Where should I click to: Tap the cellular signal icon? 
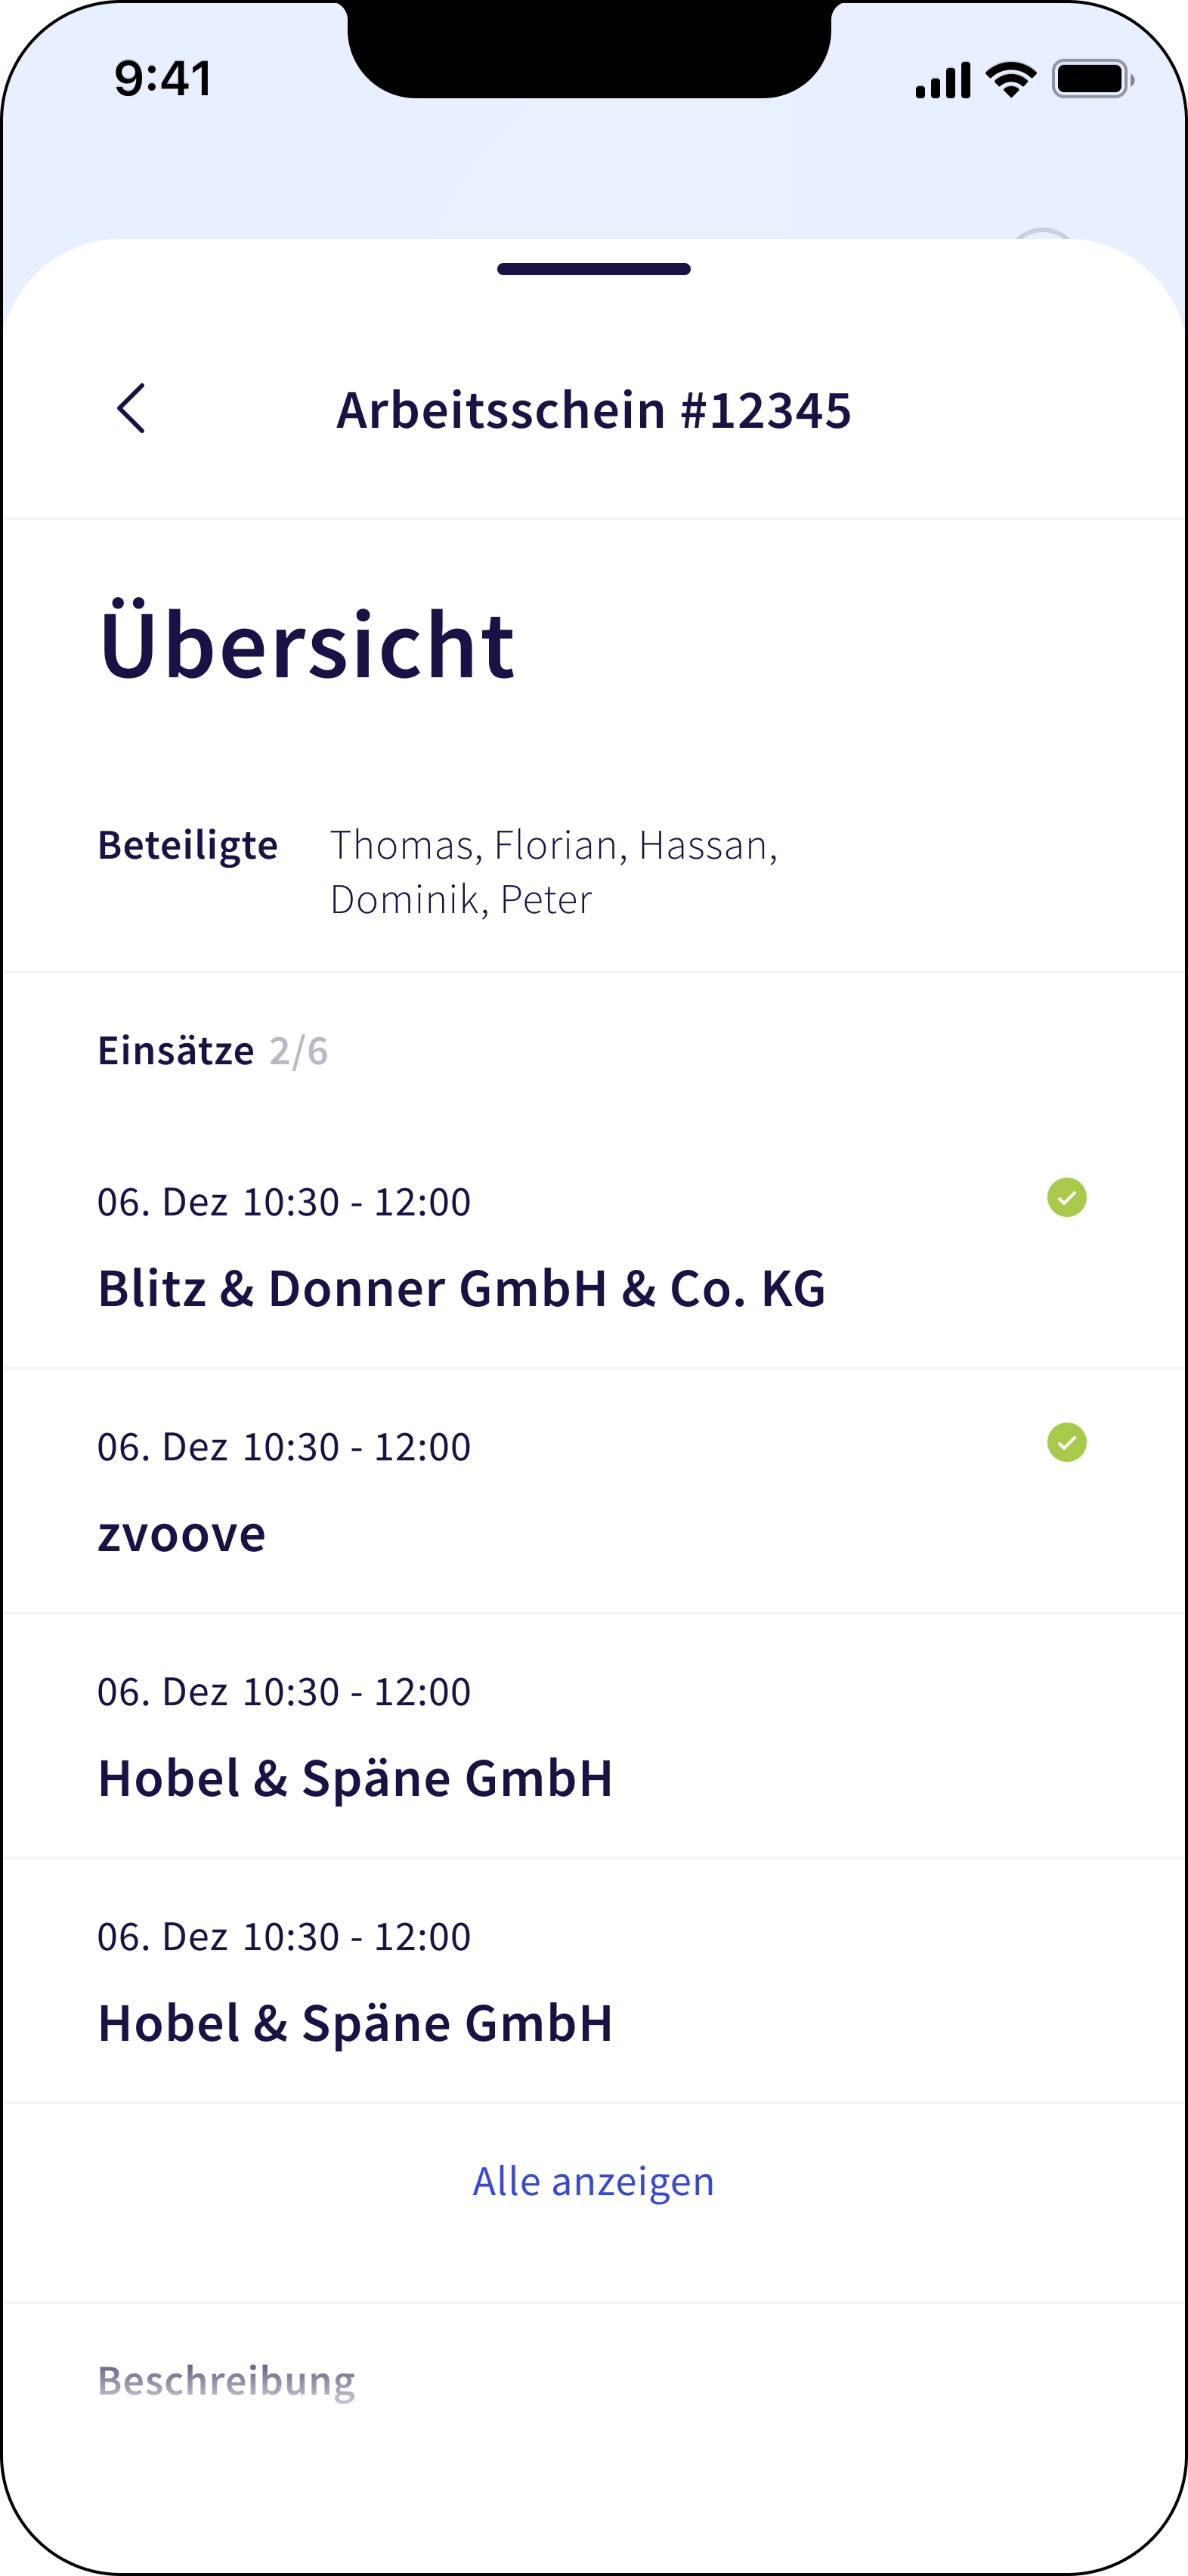pyautogui.click(x=942, y=80)
